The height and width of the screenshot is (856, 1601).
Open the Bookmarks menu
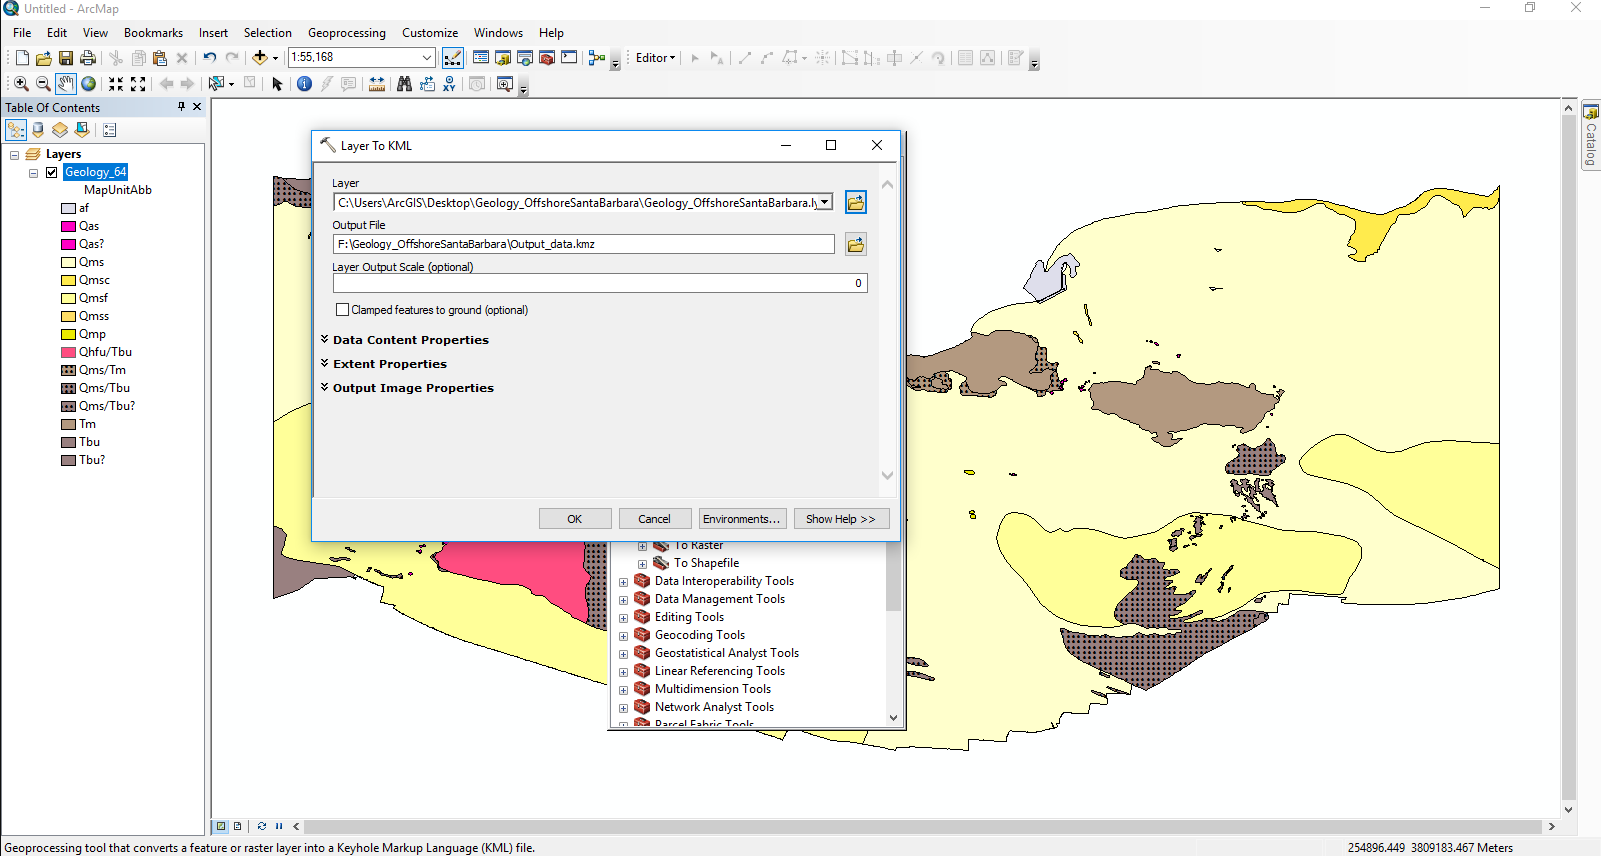point(153,33)
